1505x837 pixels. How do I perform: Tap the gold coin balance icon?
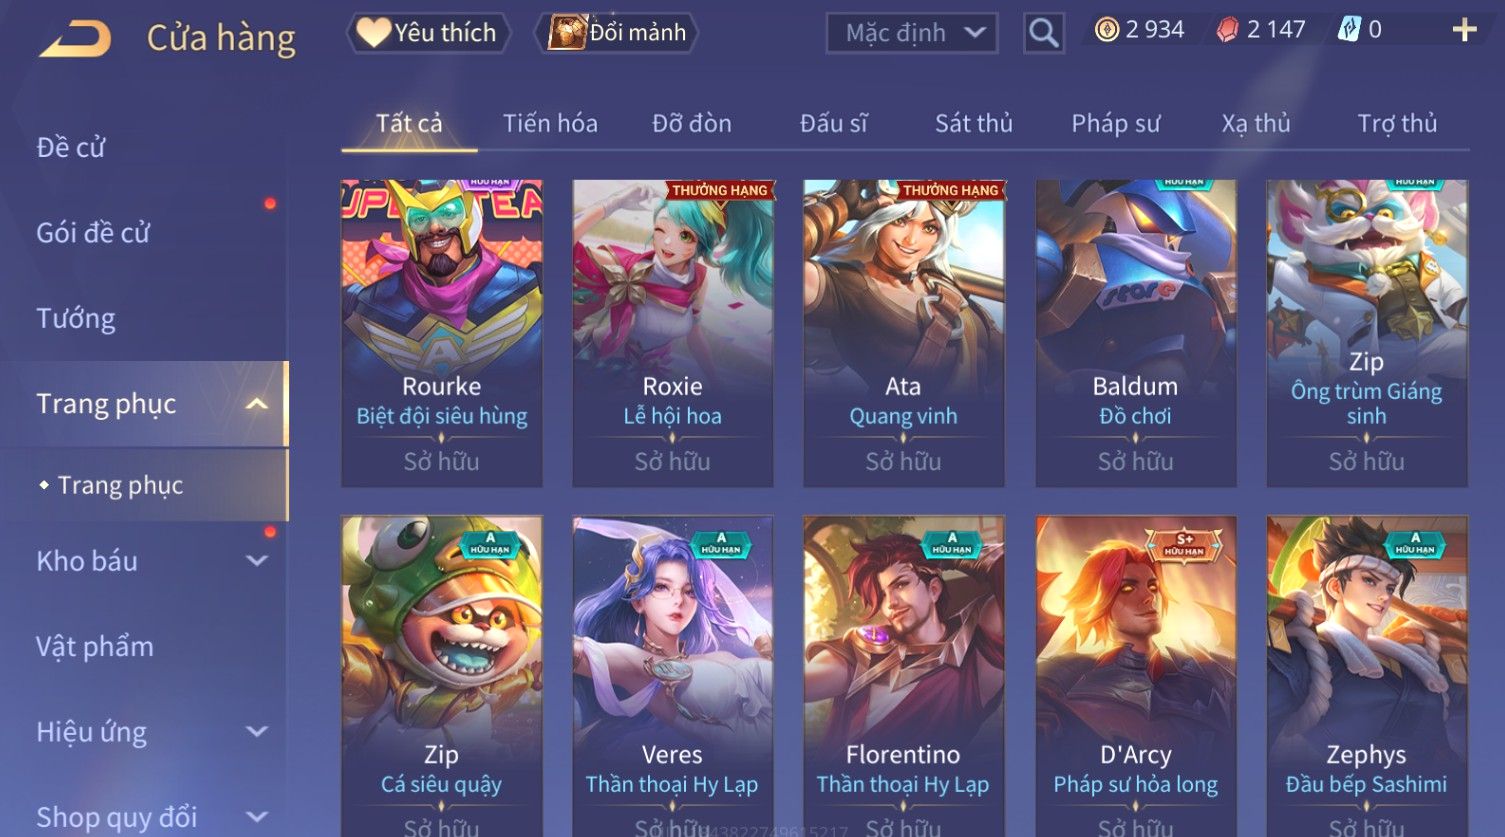[1106, 30]
